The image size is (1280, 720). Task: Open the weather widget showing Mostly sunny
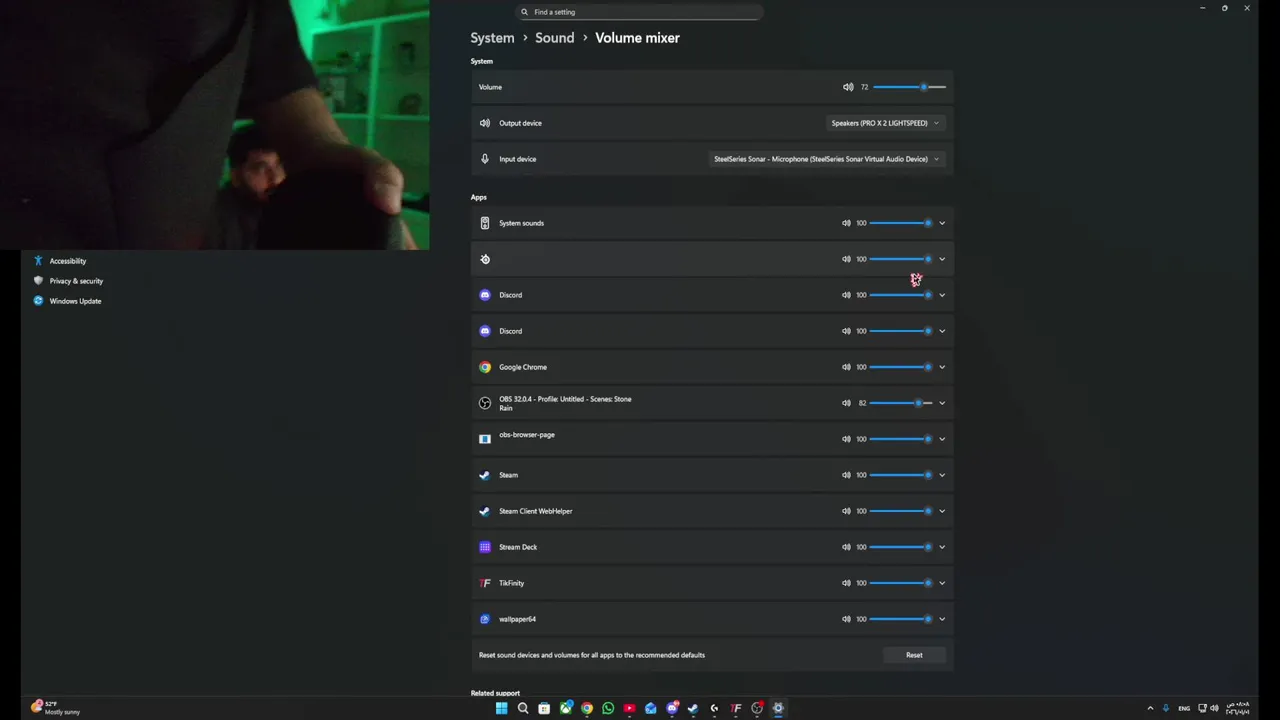[56, 708]
